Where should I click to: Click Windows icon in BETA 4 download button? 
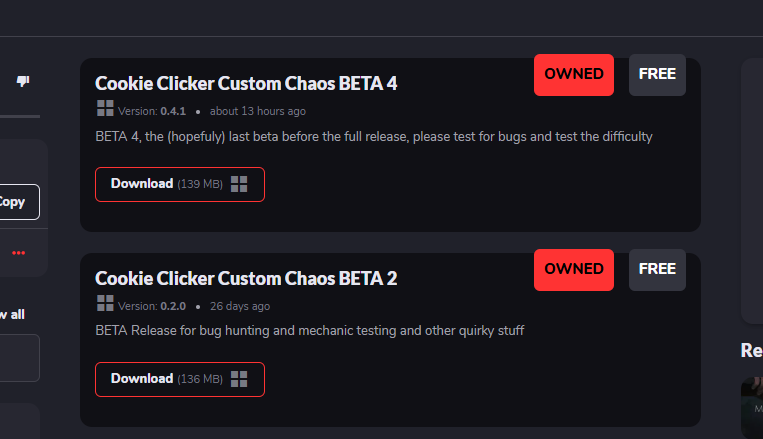point(239,184)
